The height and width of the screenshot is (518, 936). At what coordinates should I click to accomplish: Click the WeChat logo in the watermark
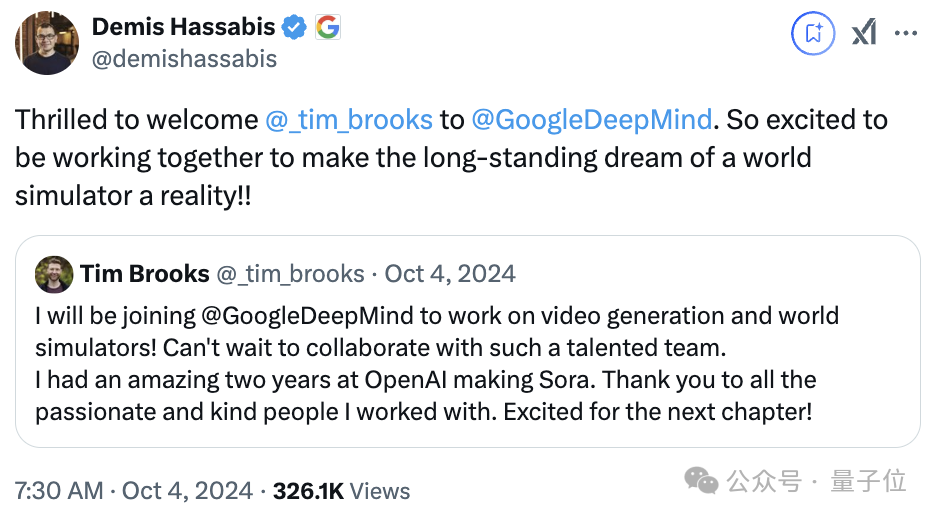tap(702, 482)
